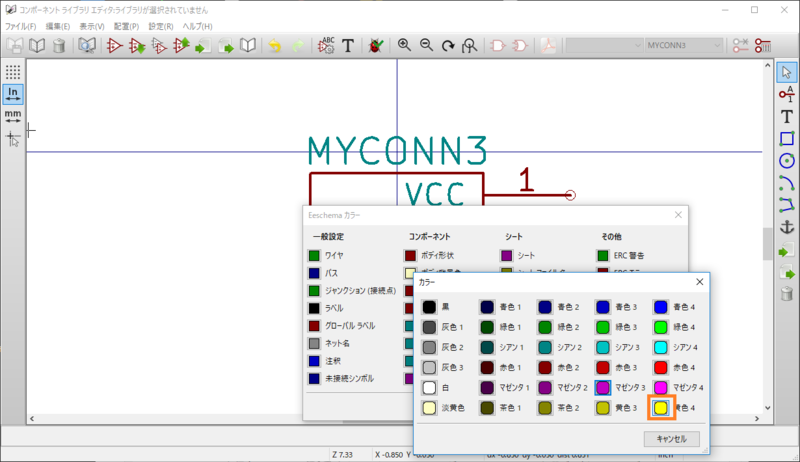Pick the 赤色 4 red swatch
This screenshot has height=462, width=800.
click(x=661, y=368)
